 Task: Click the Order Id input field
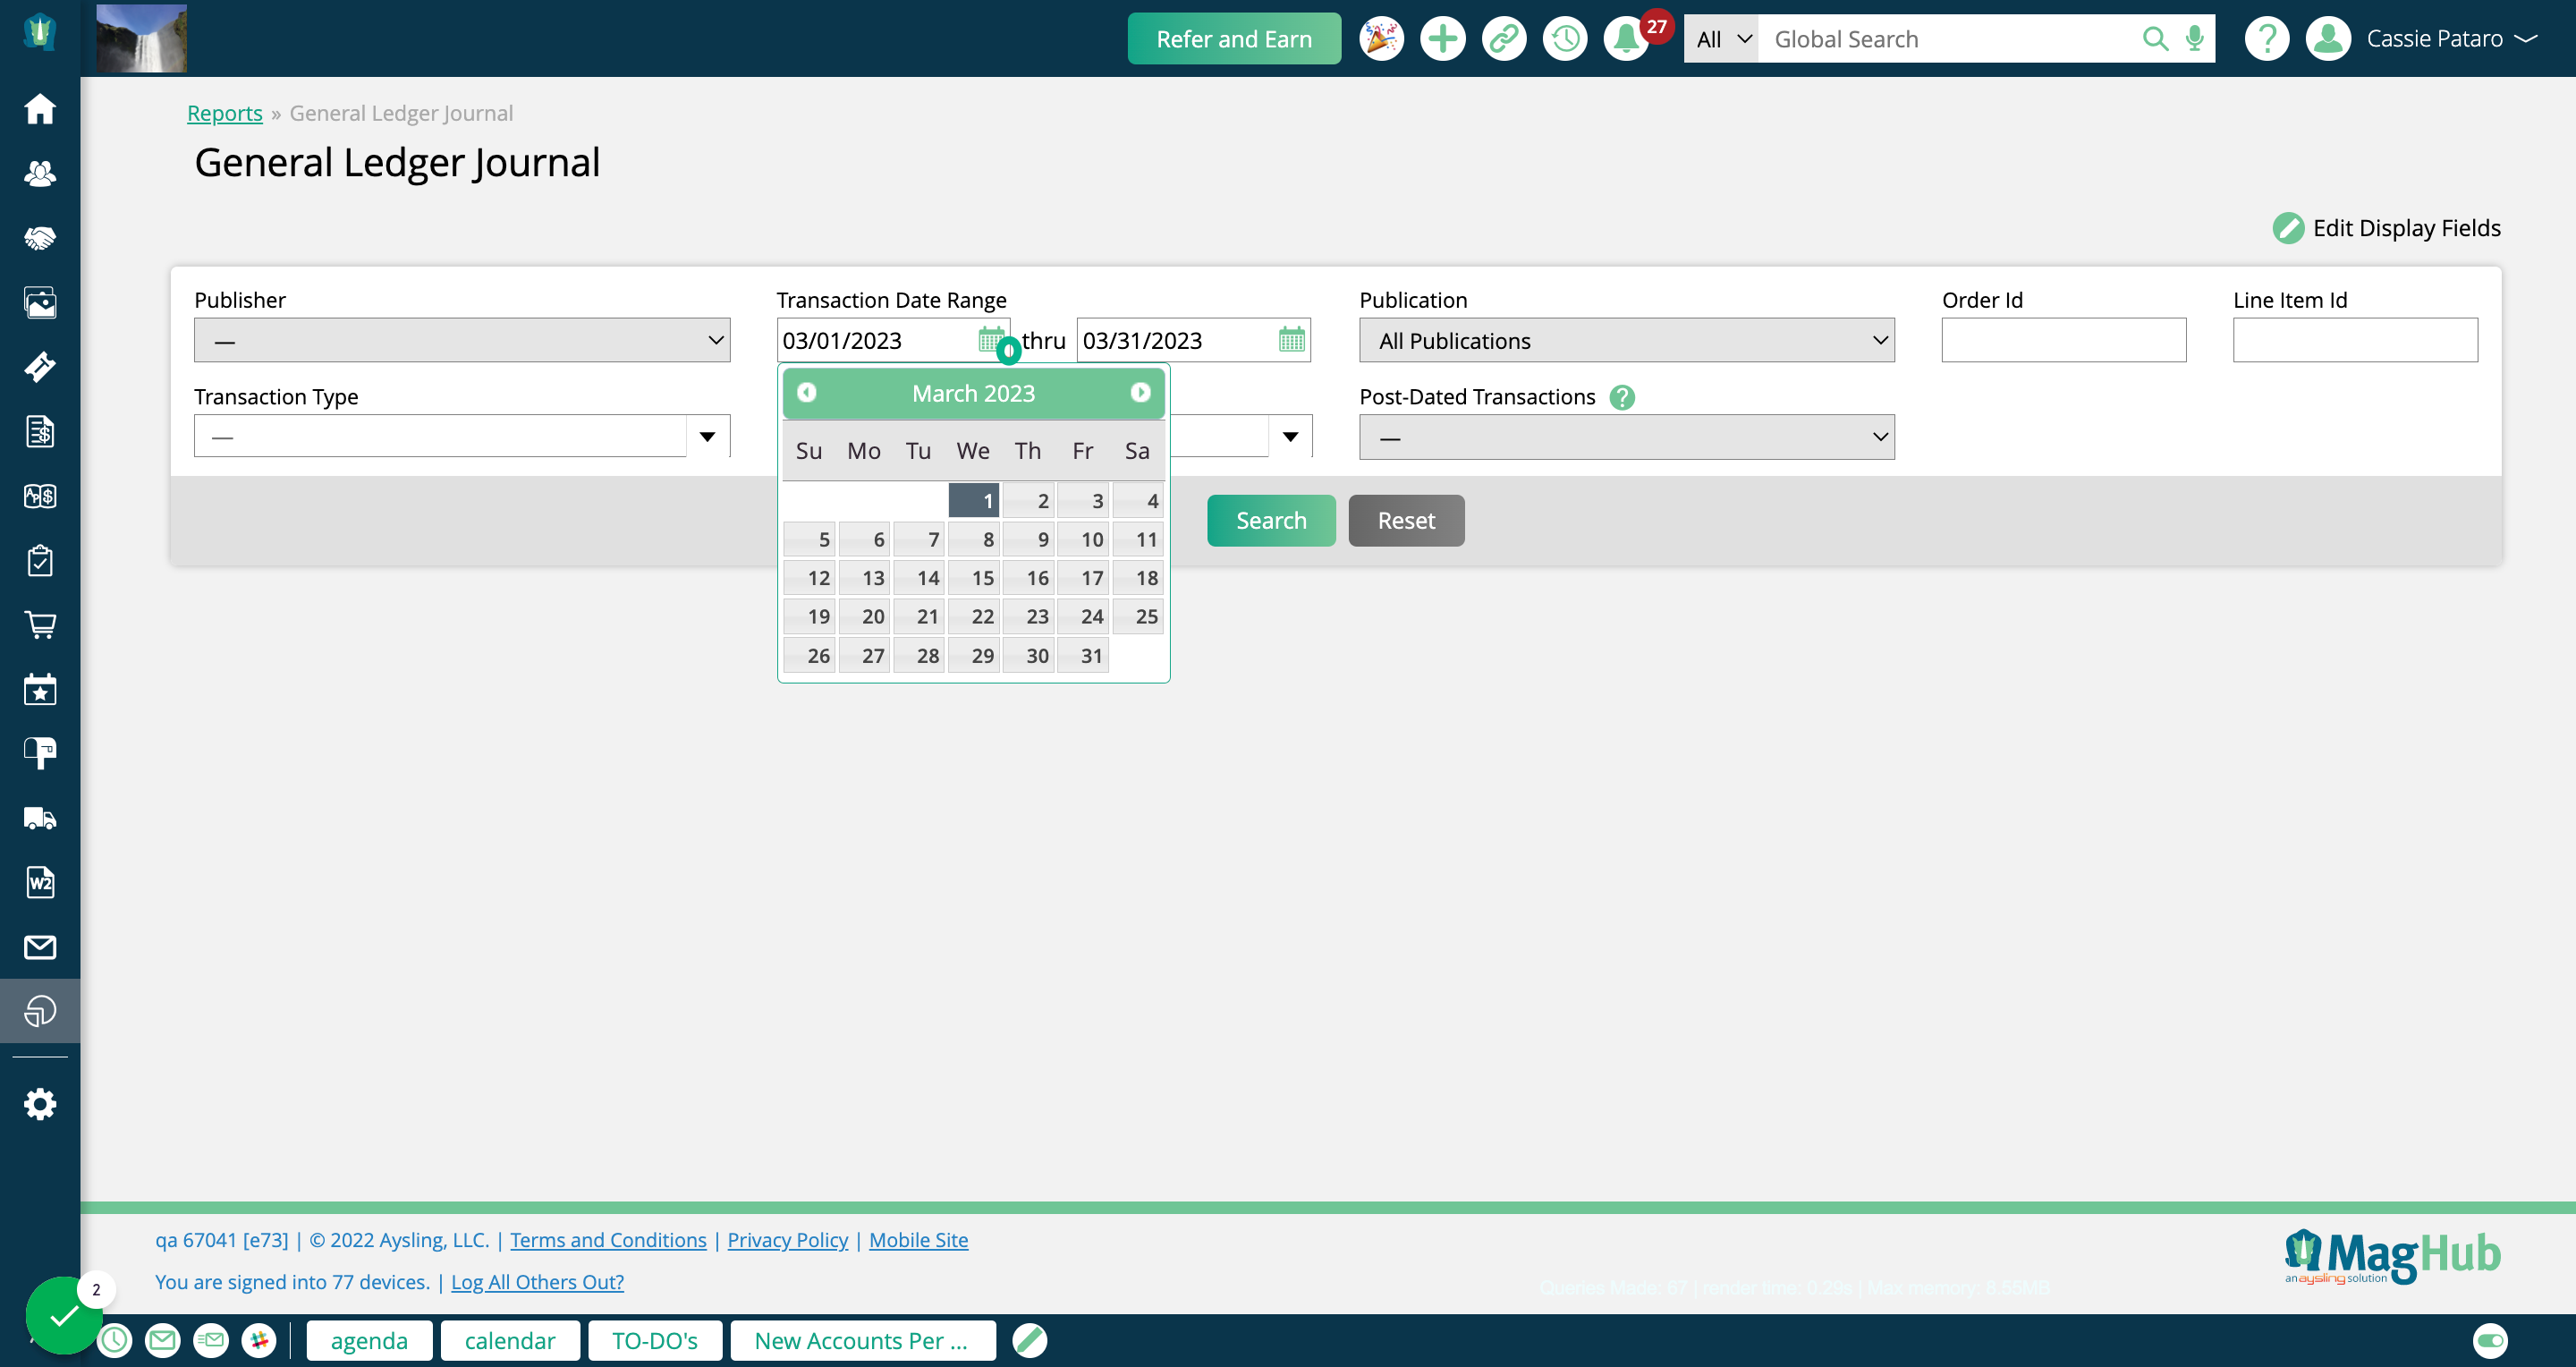pyautogui.click(x=2064, y=340)
